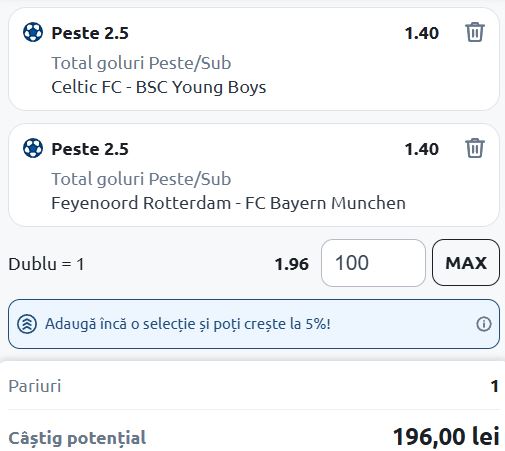The width and height of the screenshot is (505, 451).
Task: Click the 1.40 odds on Feyenoord selection
Action: click(422, 149)
